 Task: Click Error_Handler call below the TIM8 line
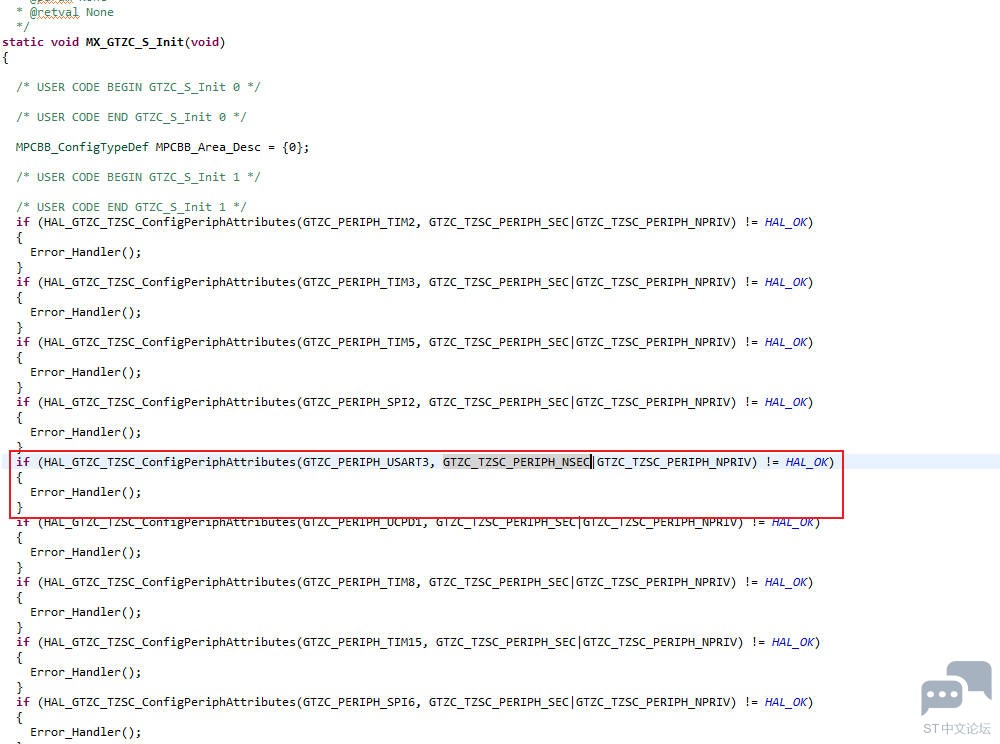click(x=85, y=612)
